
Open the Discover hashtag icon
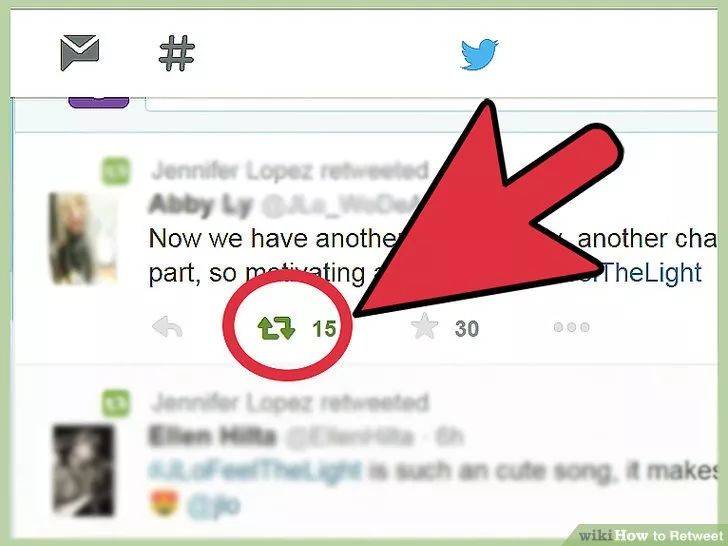point(177,53)
